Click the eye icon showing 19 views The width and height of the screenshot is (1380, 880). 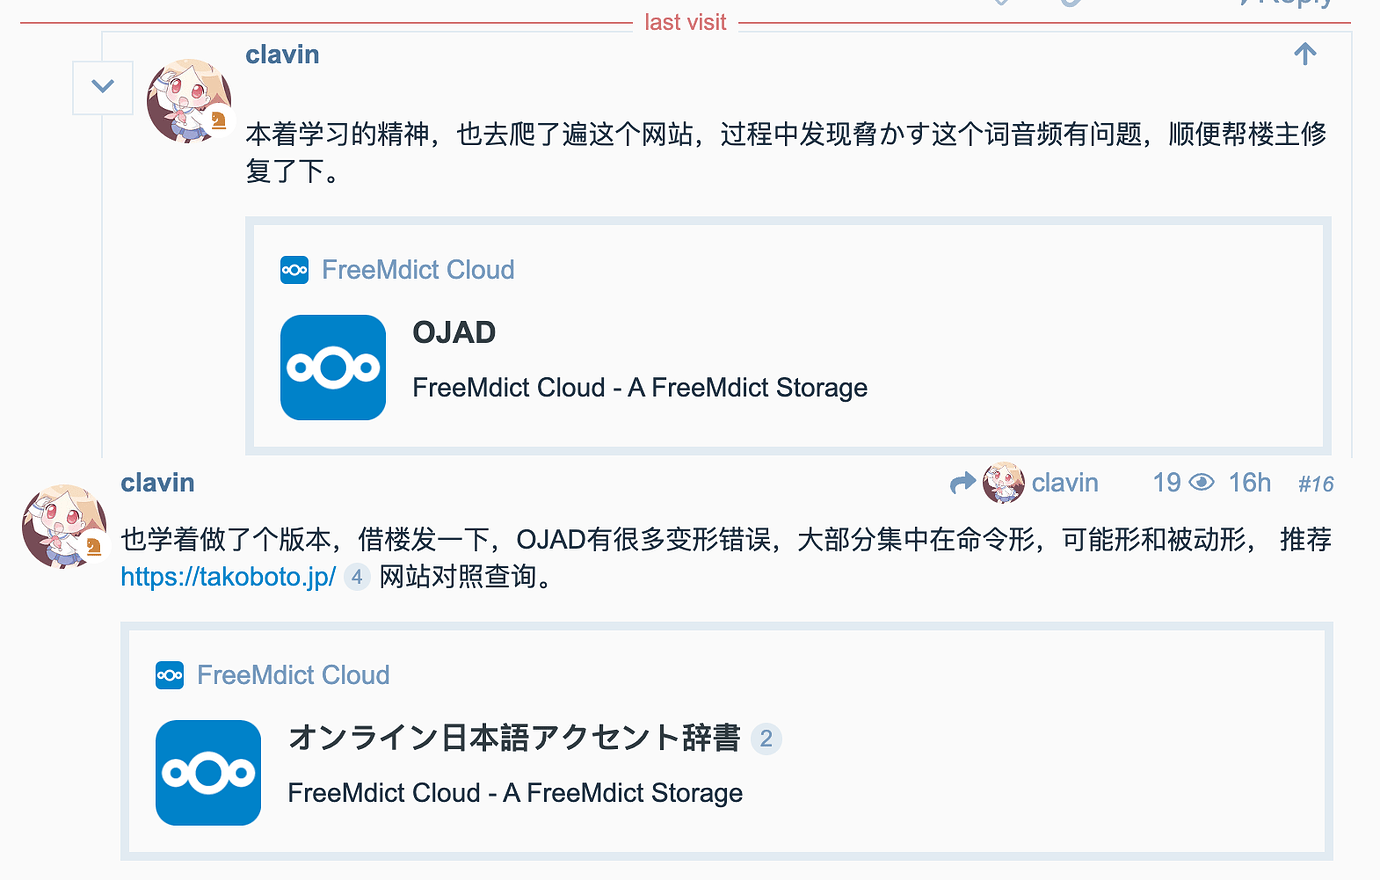pyautogui.click(x=1201, y=482)
